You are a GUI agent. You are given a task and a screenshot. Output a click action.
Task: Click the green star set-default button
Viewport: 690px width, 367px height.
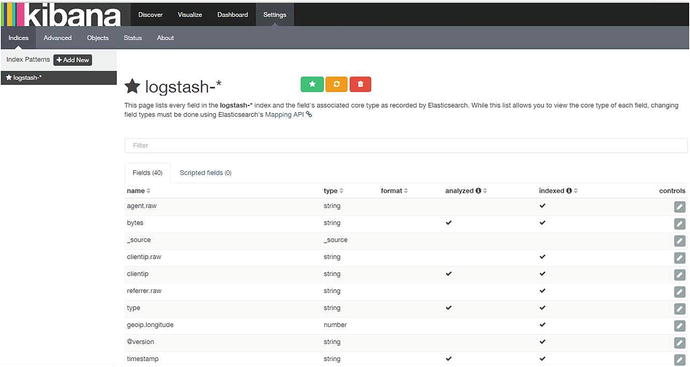pyautogui.click(x=312, y=84)
